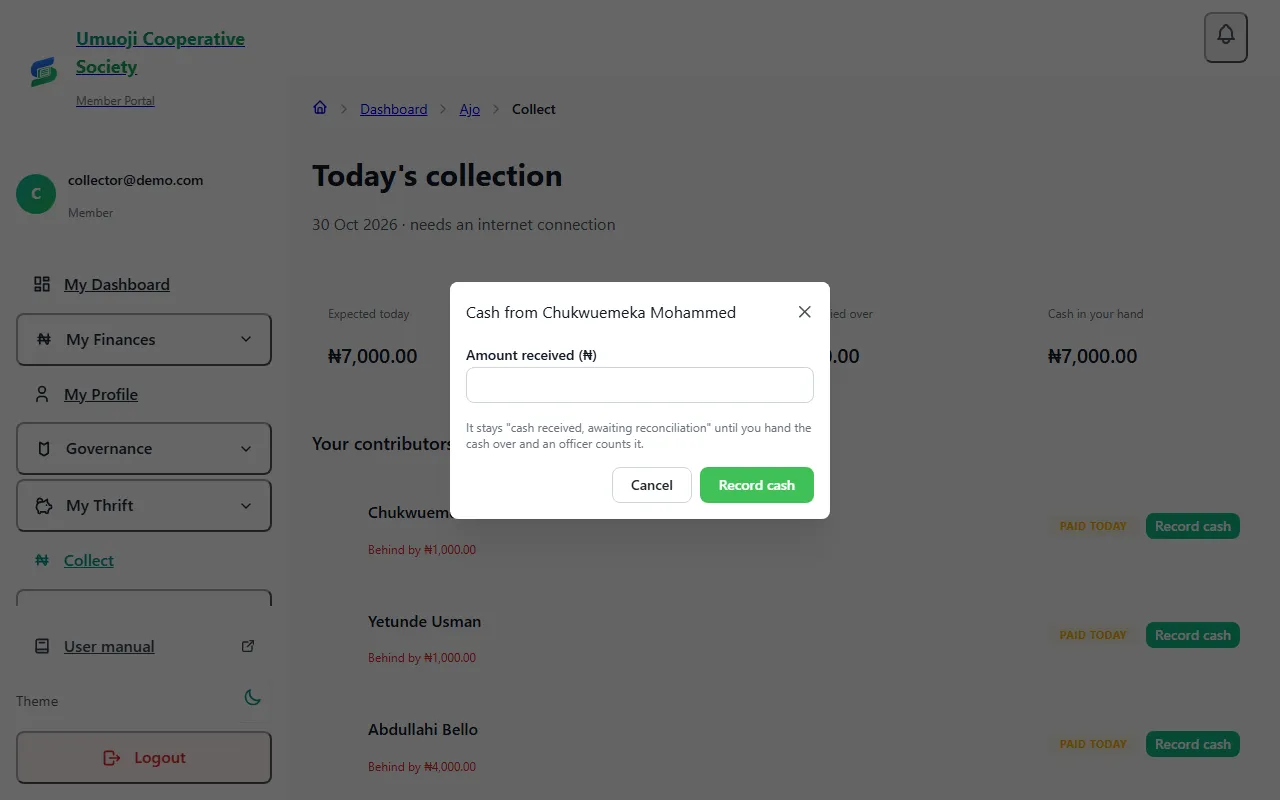Click the My Dashboard grid icon
The height and width of the screenshot is (800, 1280).
pos(42,284)
